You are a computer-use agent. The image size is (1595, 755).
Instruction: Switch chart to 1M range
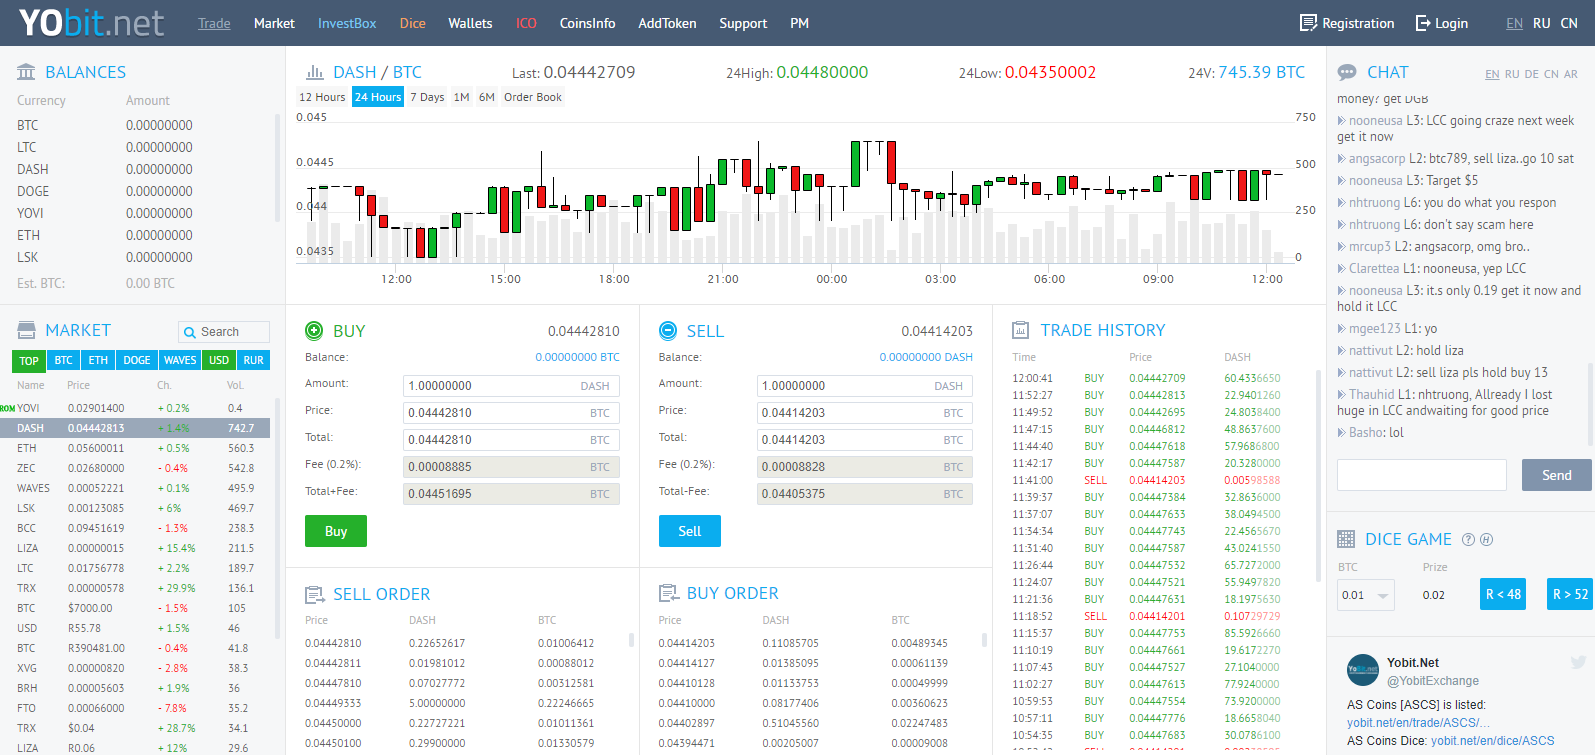click(461, 97)
